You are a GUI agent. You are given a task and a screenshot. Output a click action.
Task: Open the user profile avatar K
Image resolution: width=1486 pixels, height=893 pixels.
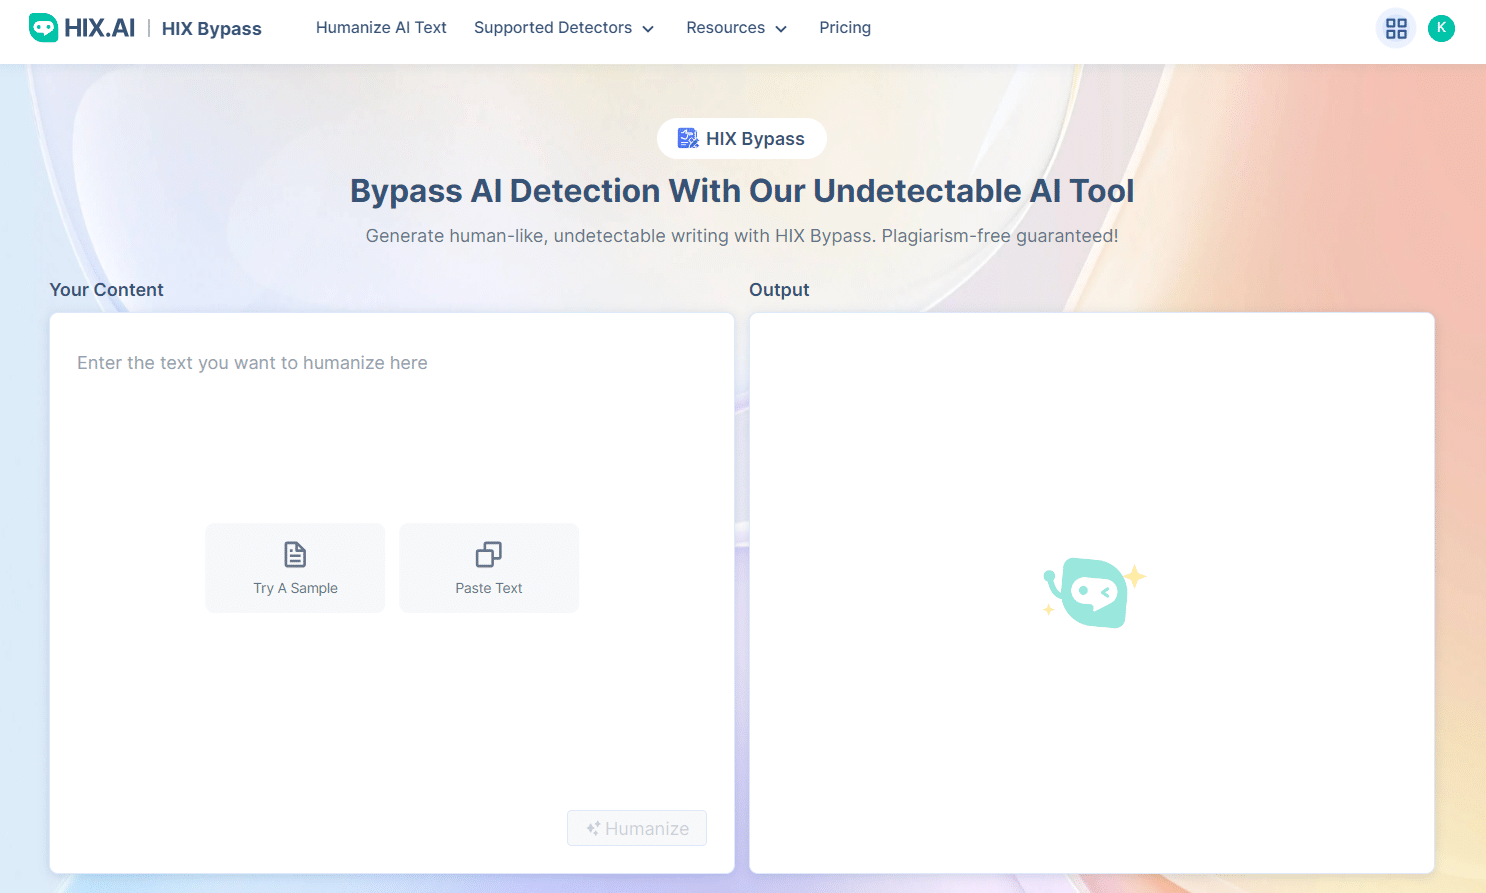(1441, 28)
